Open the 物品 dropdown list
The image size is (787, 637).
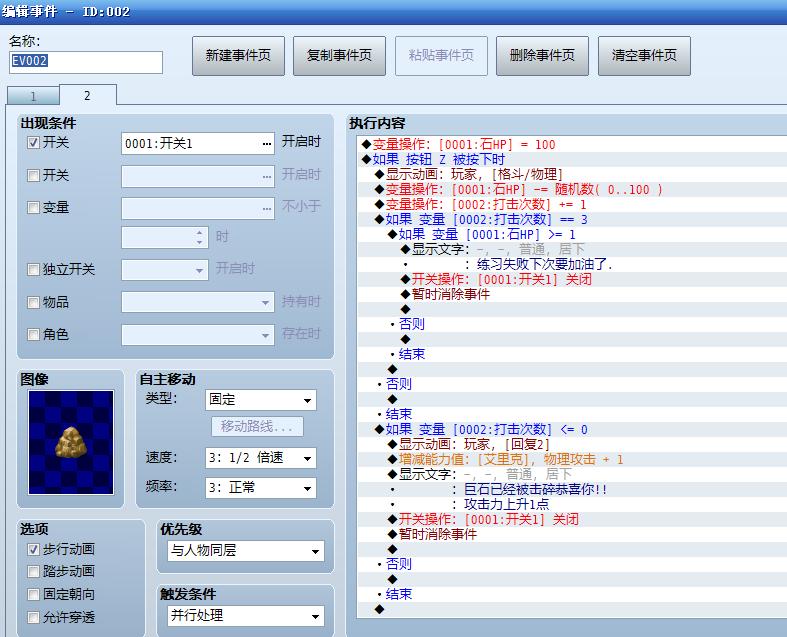tap(198, 302)
